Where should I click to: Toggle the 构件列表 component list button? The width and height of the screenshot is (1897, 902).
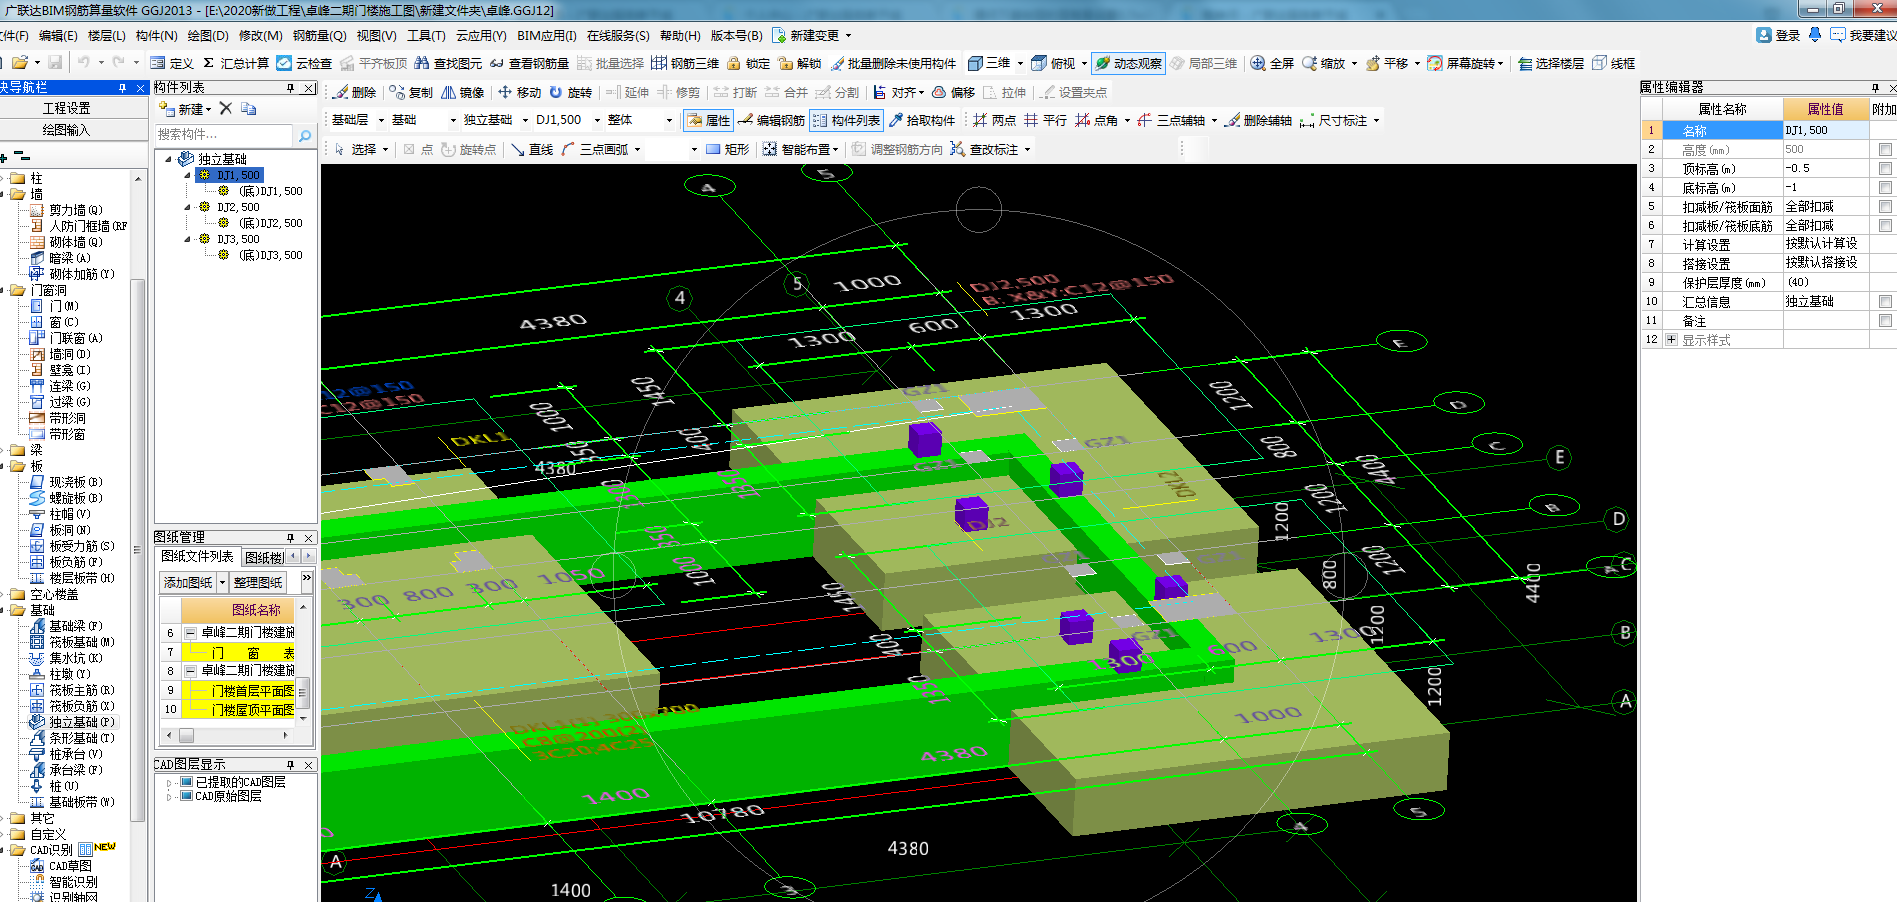tap(846, 120)
